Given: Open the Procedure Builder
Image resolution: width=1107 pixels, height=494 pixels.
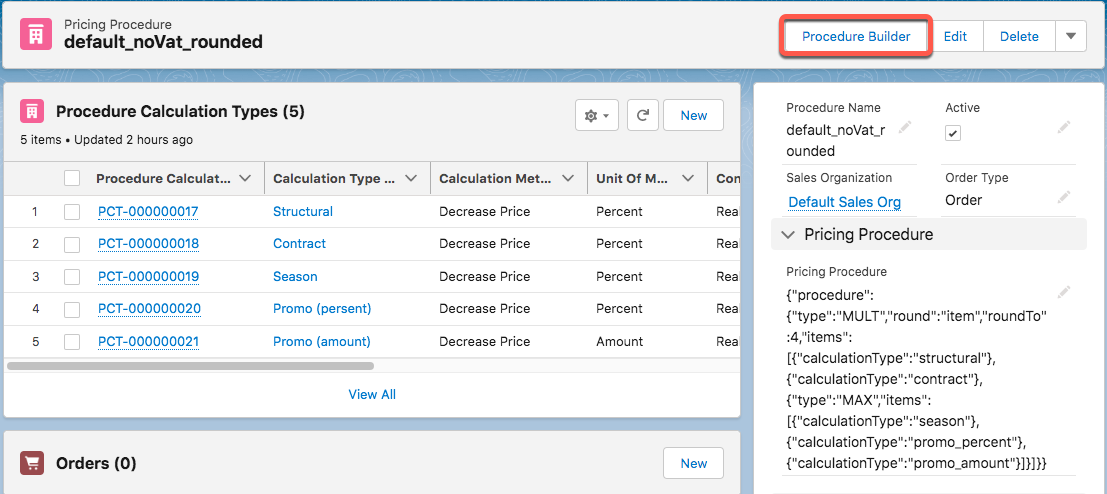Looking at the screenshot, I should coord(856,36).
